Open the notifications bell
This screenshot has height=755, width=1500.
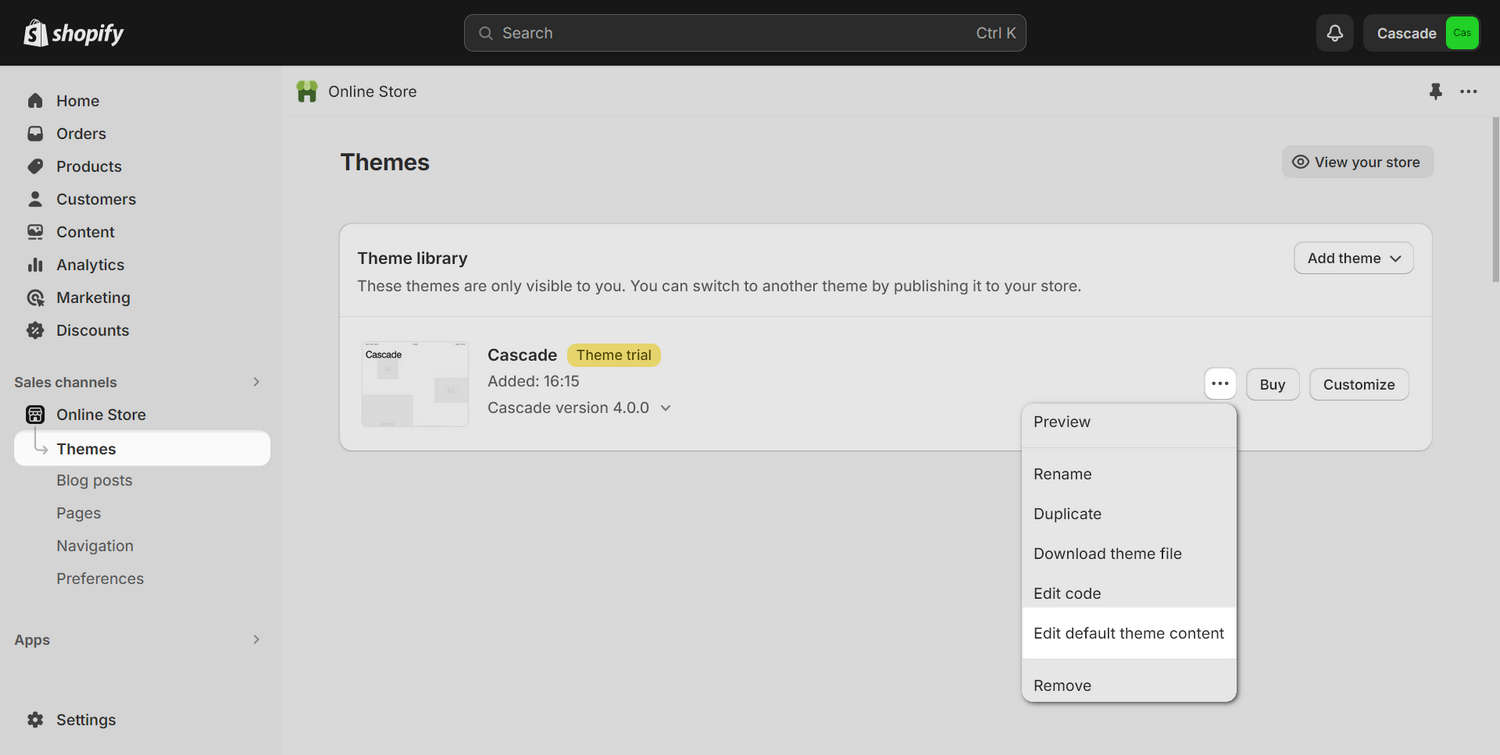point(1334,33)
